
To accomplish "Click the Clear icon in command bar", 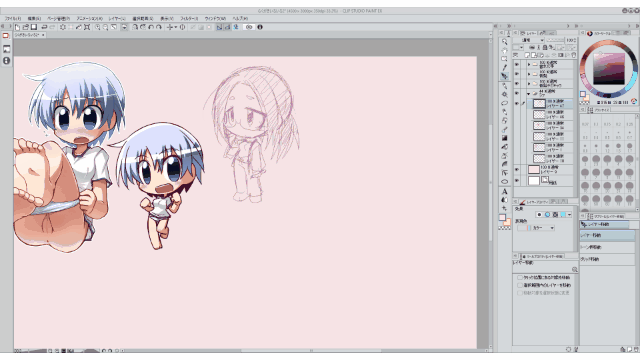I will pyautogui.click(x=62, y=27).
